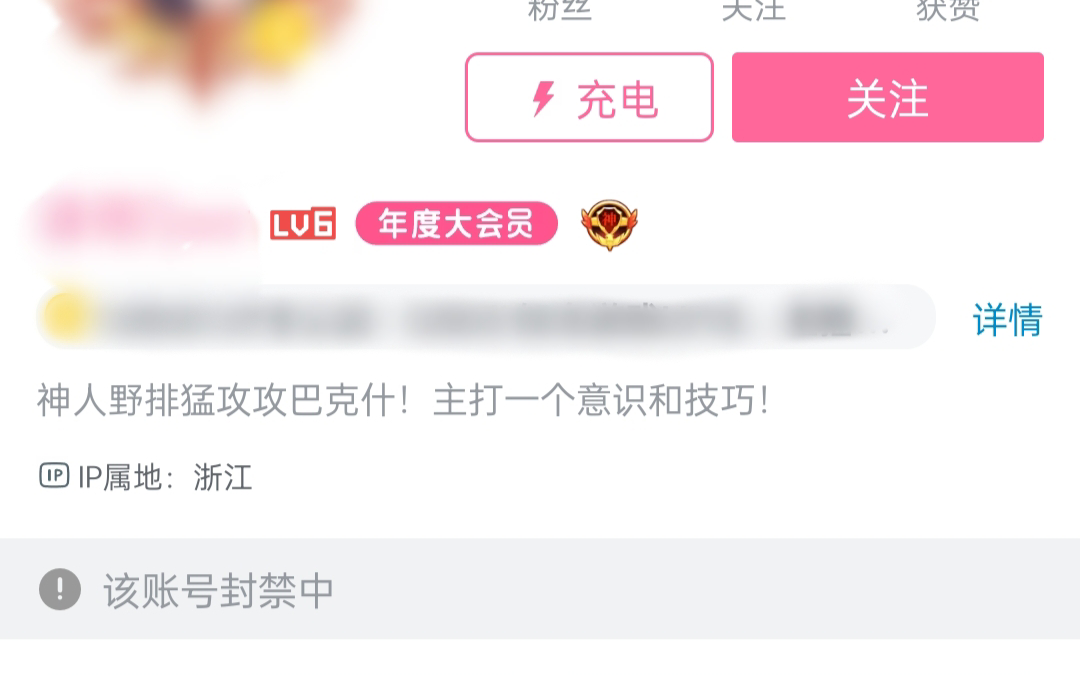Viewport: 1080px width, 675px height.
Task: Click the LV6 level badge
Action: [303, 224]
